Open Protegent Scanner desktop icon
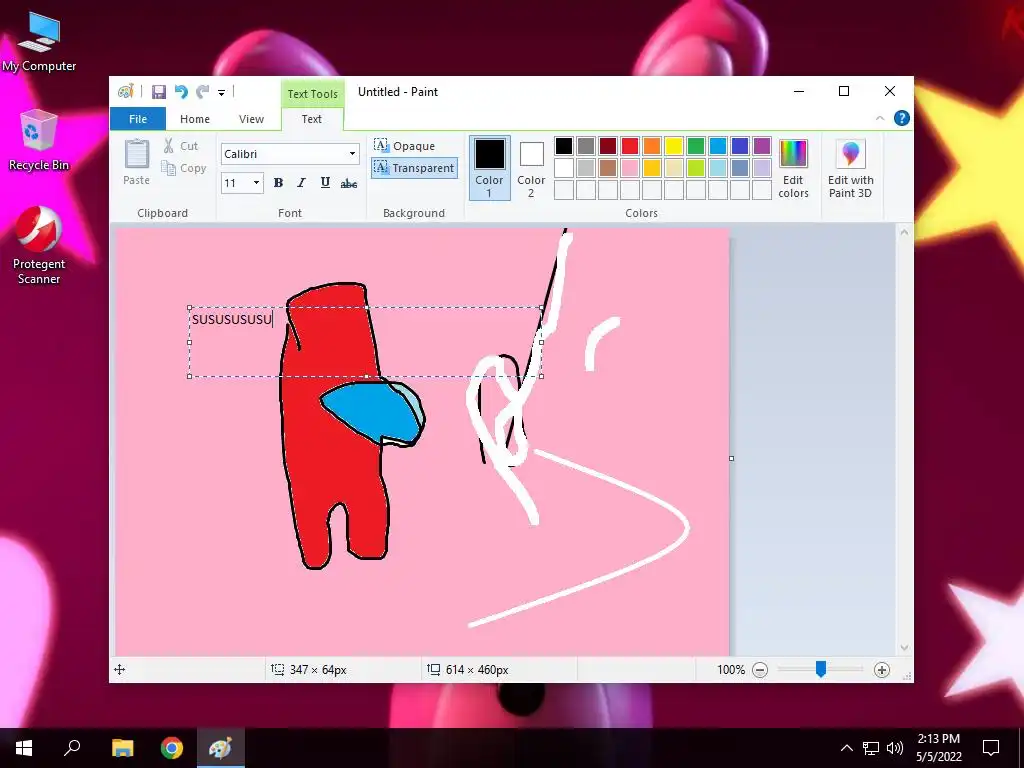 (39, 246)
